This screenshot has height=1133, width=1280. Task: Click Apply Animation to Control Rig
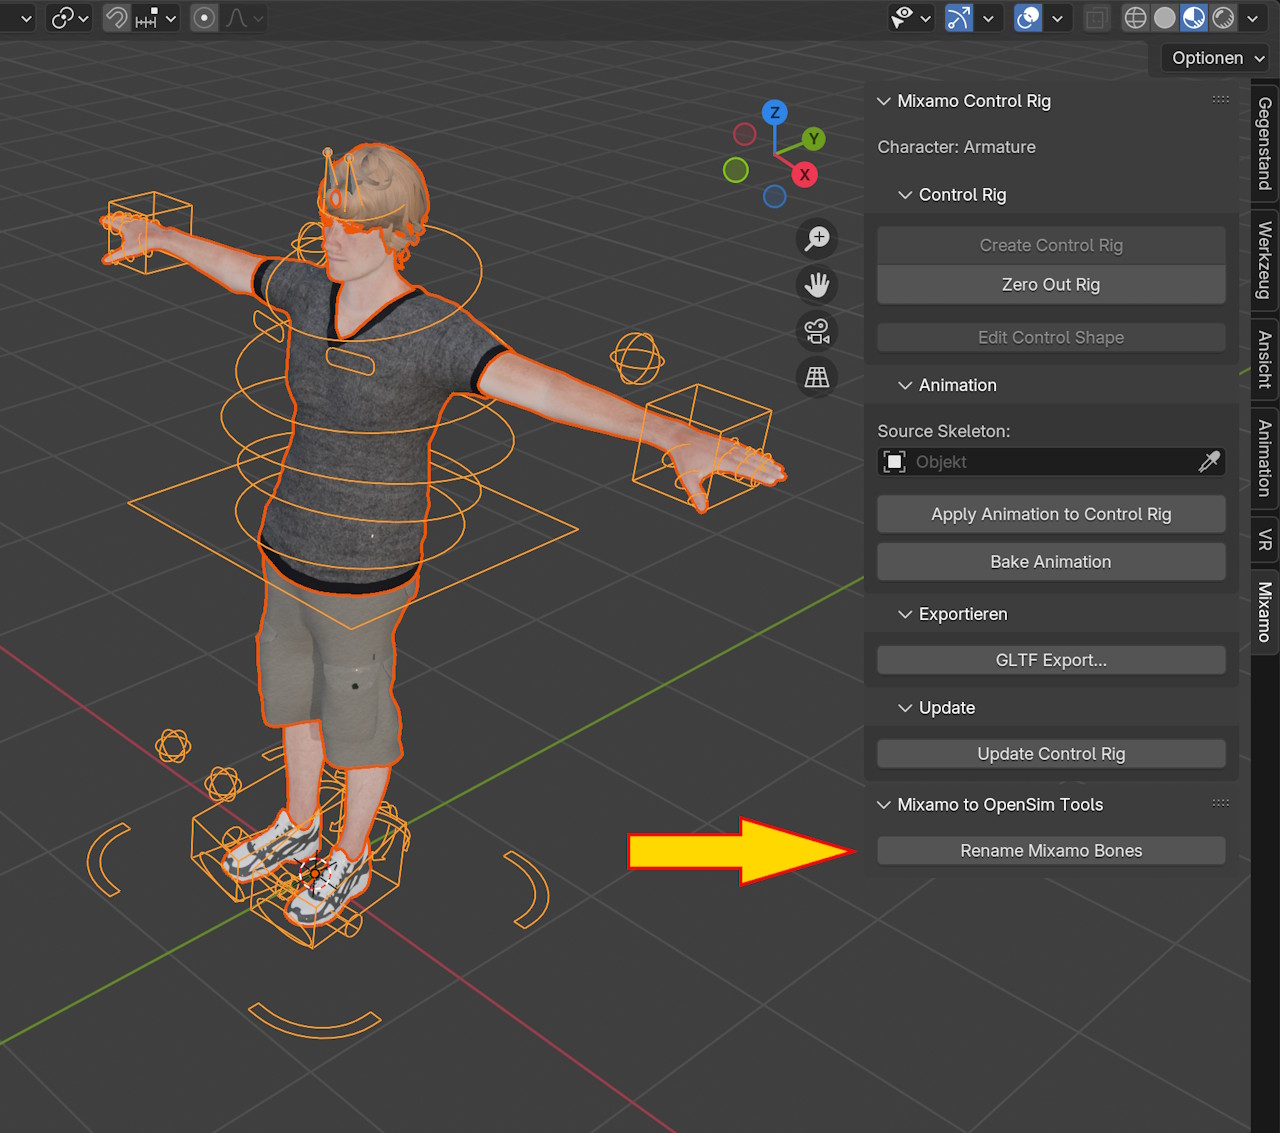1051,514
